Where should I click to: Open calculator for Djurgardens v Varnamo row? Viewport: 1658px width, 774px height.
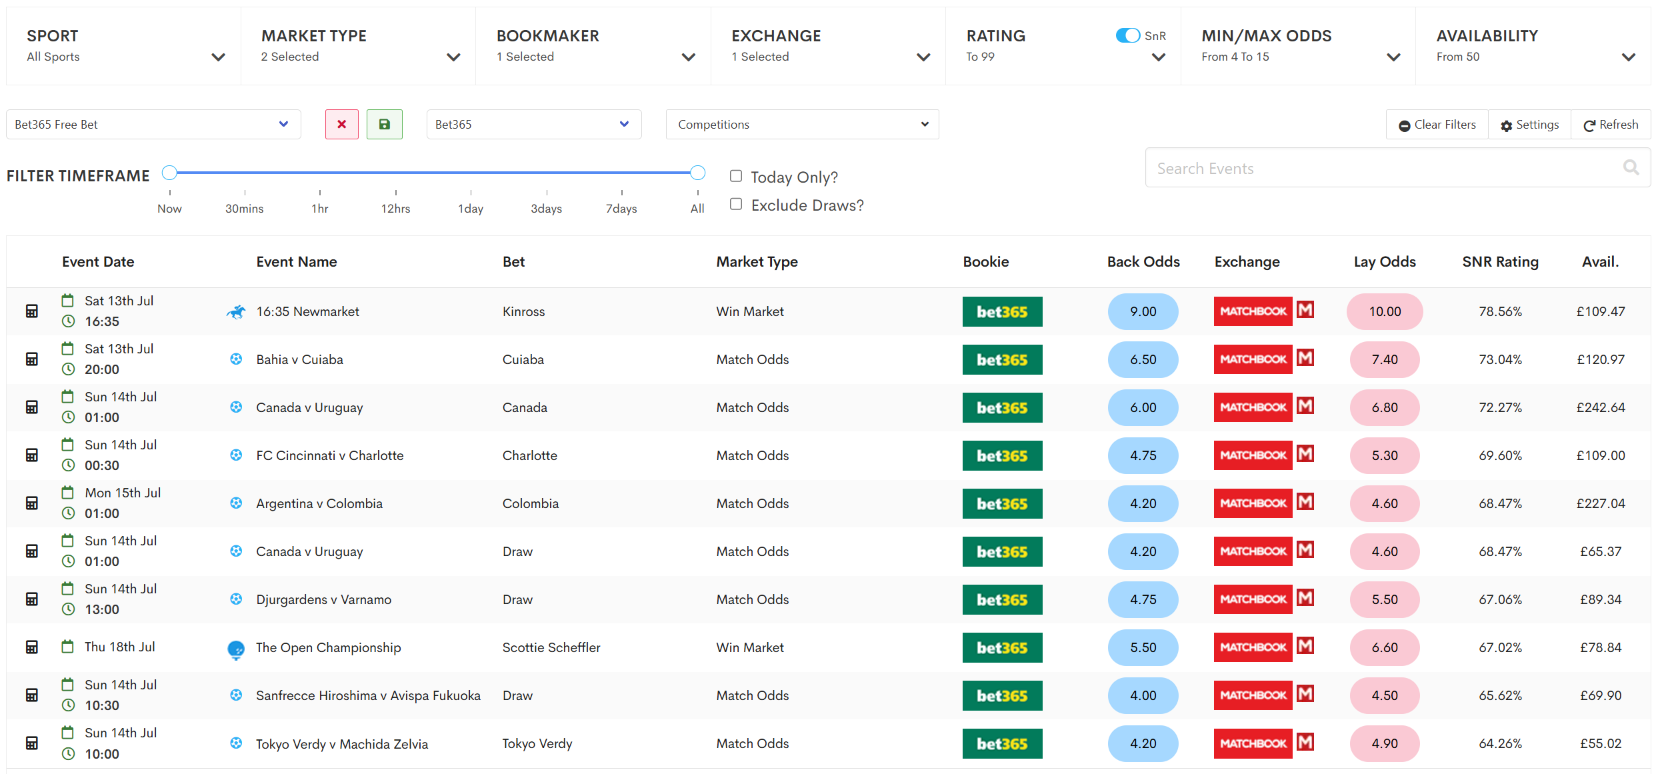32,599
